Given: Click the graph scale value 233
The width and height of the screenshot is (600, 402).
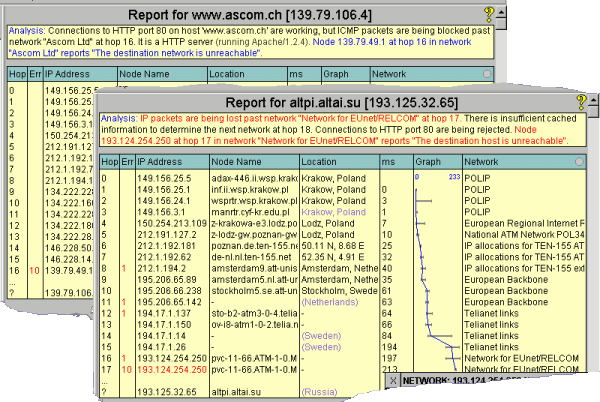Looking at the screenshot, I should point(454,177).
